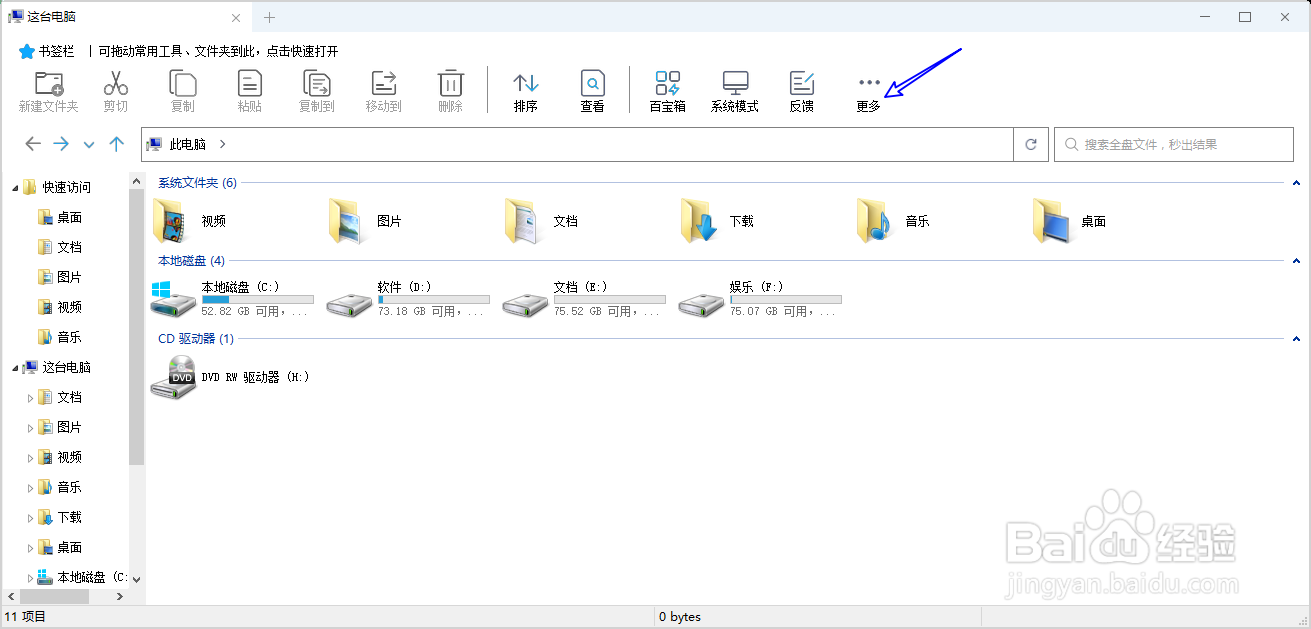
Task: Expand the chevron after 此电脑 in the address bar
Action: (222, 144)
